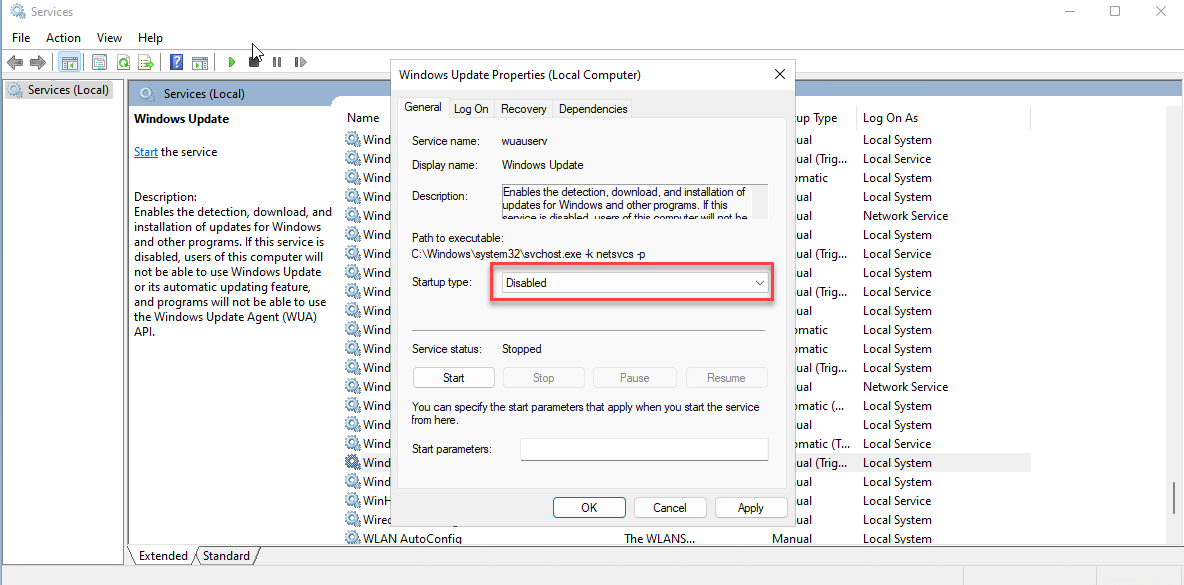Image resolution: width=1184 pixels, height=585 pixels.
Task: Open the Startup type dropdown showing Disabled
Action: click(x=635, y=283)
